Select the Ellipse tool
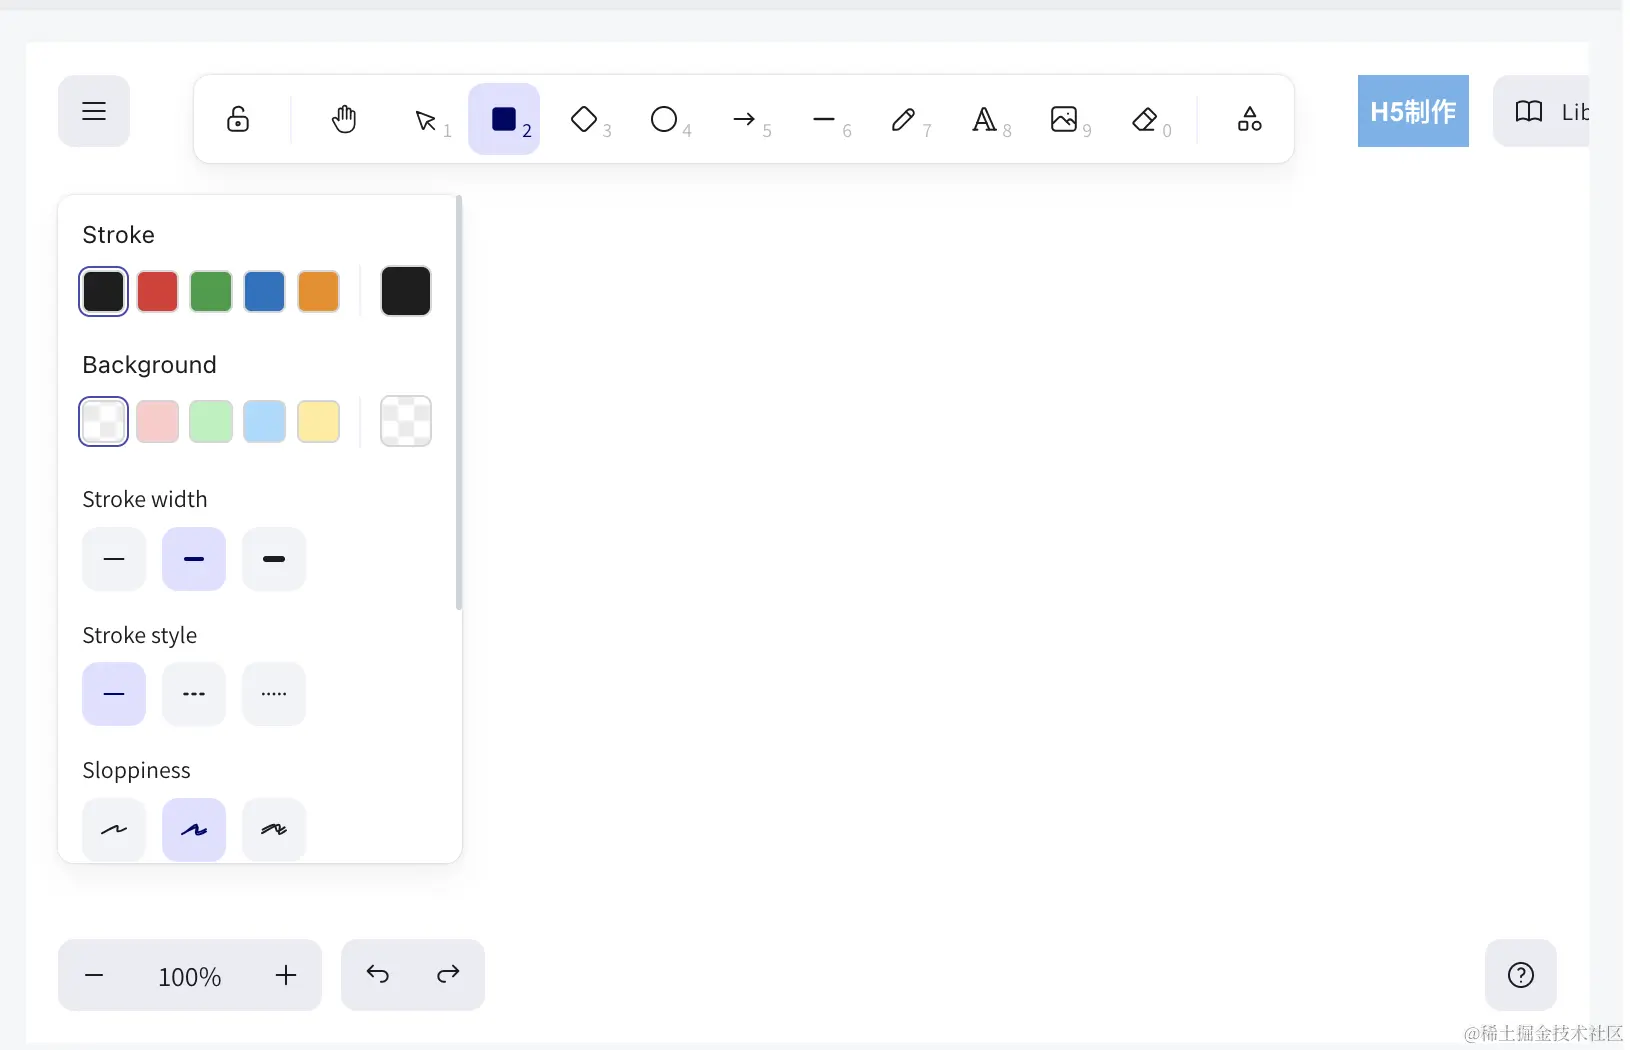 pyautogui.click(x=664, y=119)
